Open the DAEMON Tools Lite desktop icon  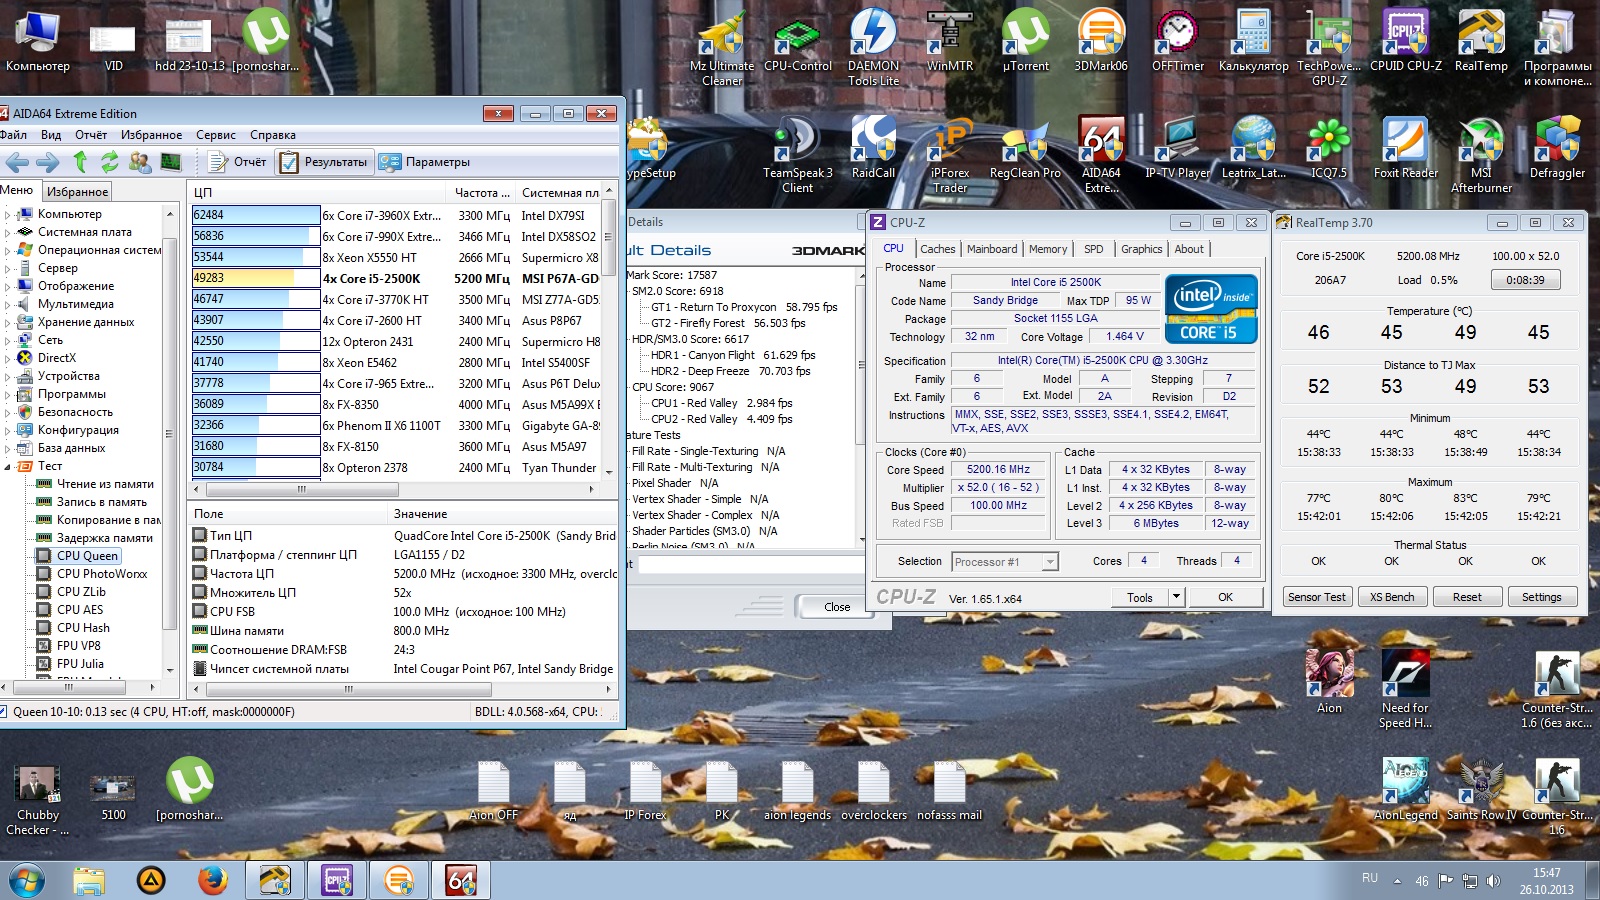tap(873, 48)
